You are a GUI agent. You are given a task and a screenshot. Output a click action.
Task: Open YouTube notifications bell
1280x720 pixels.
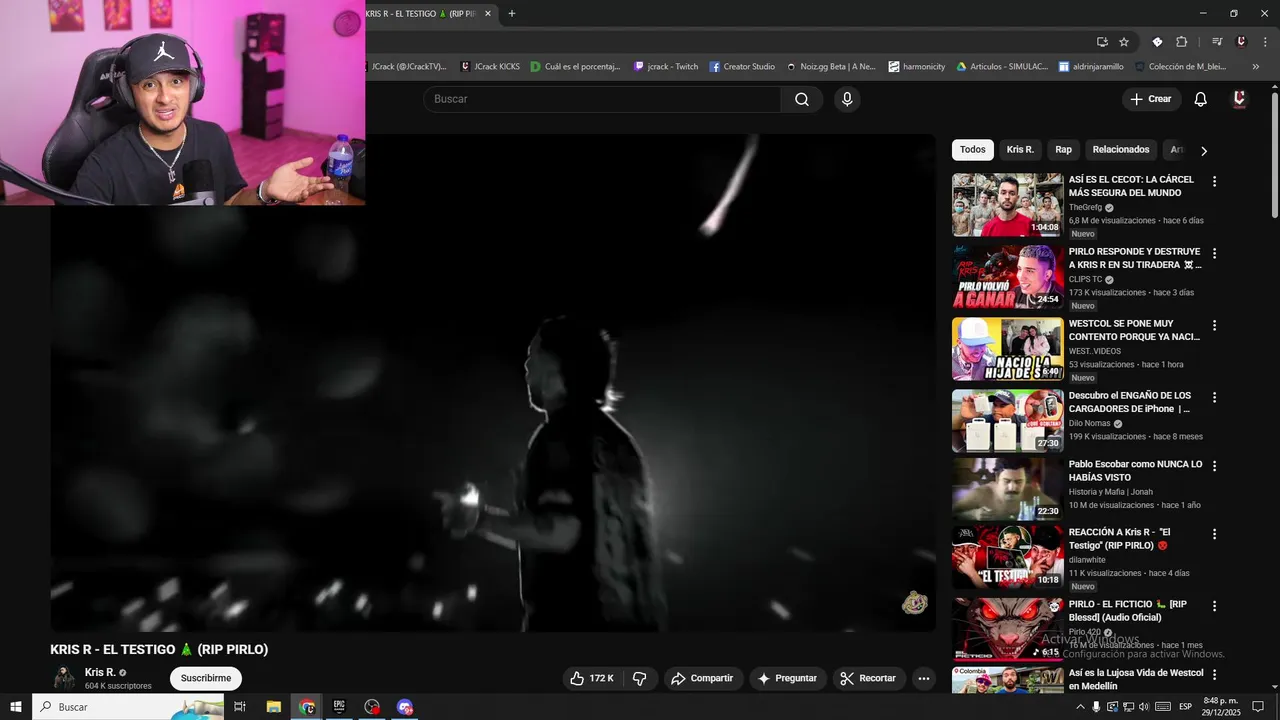1201,99
